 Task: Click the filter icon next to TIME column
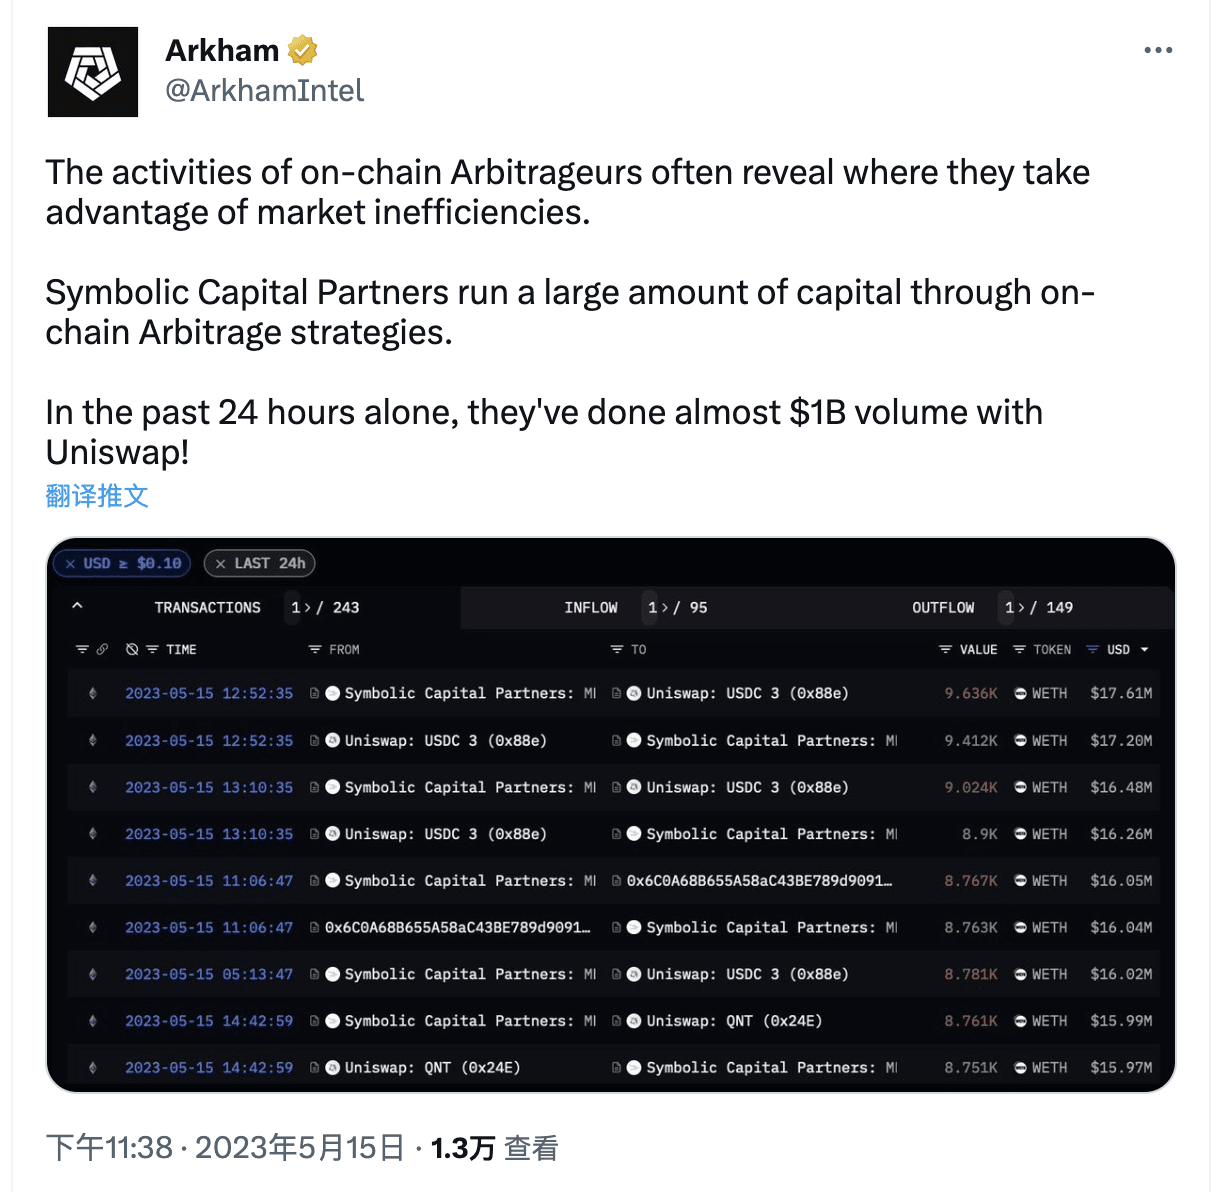(151, 650)
